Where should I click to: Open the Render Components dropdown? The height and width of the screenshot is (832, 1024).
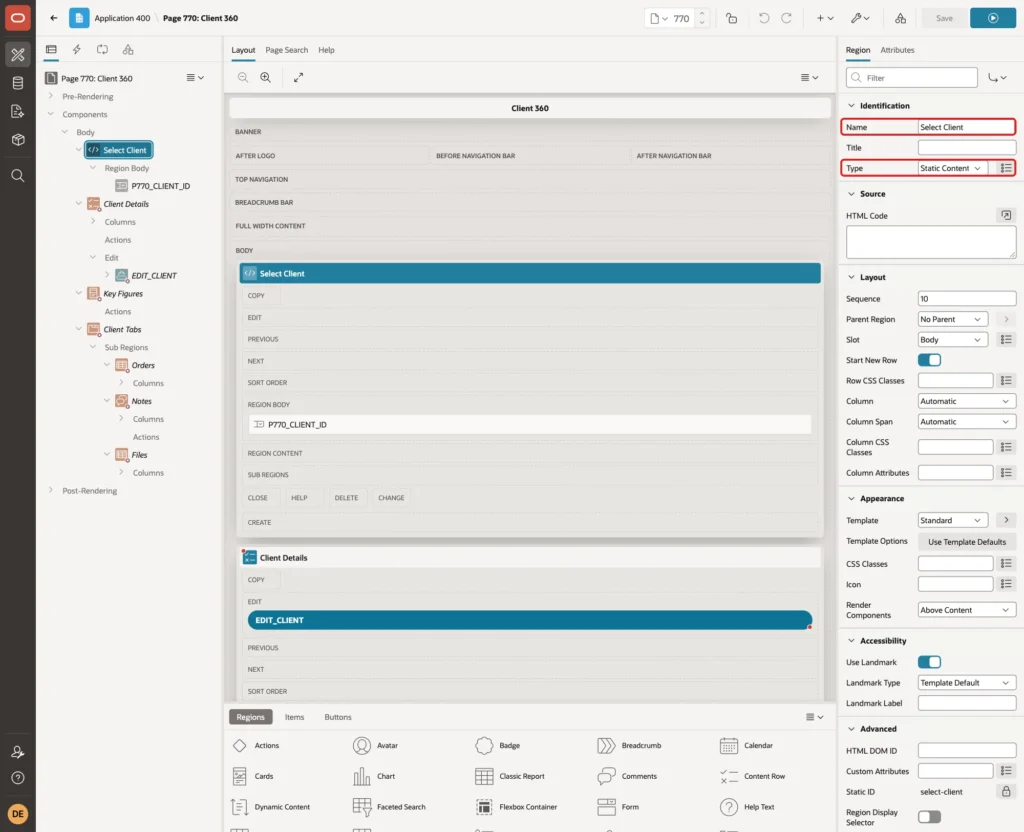click(967, 610)
